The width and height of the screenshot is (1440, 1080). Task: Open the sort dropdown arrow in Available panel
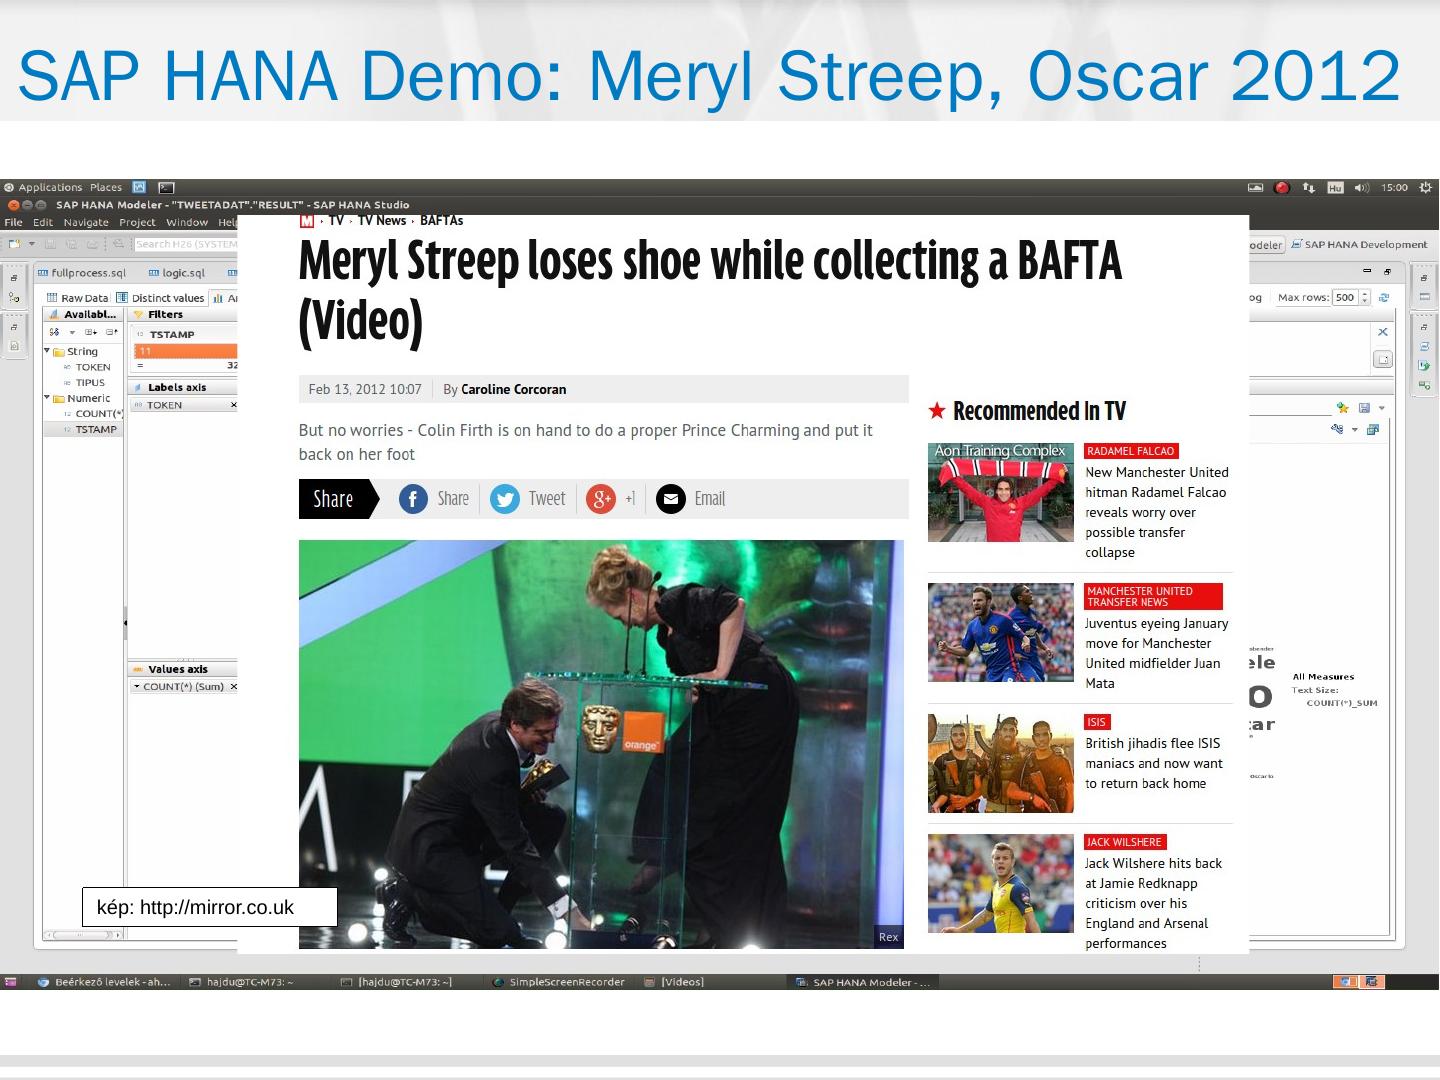pos(72,332)
